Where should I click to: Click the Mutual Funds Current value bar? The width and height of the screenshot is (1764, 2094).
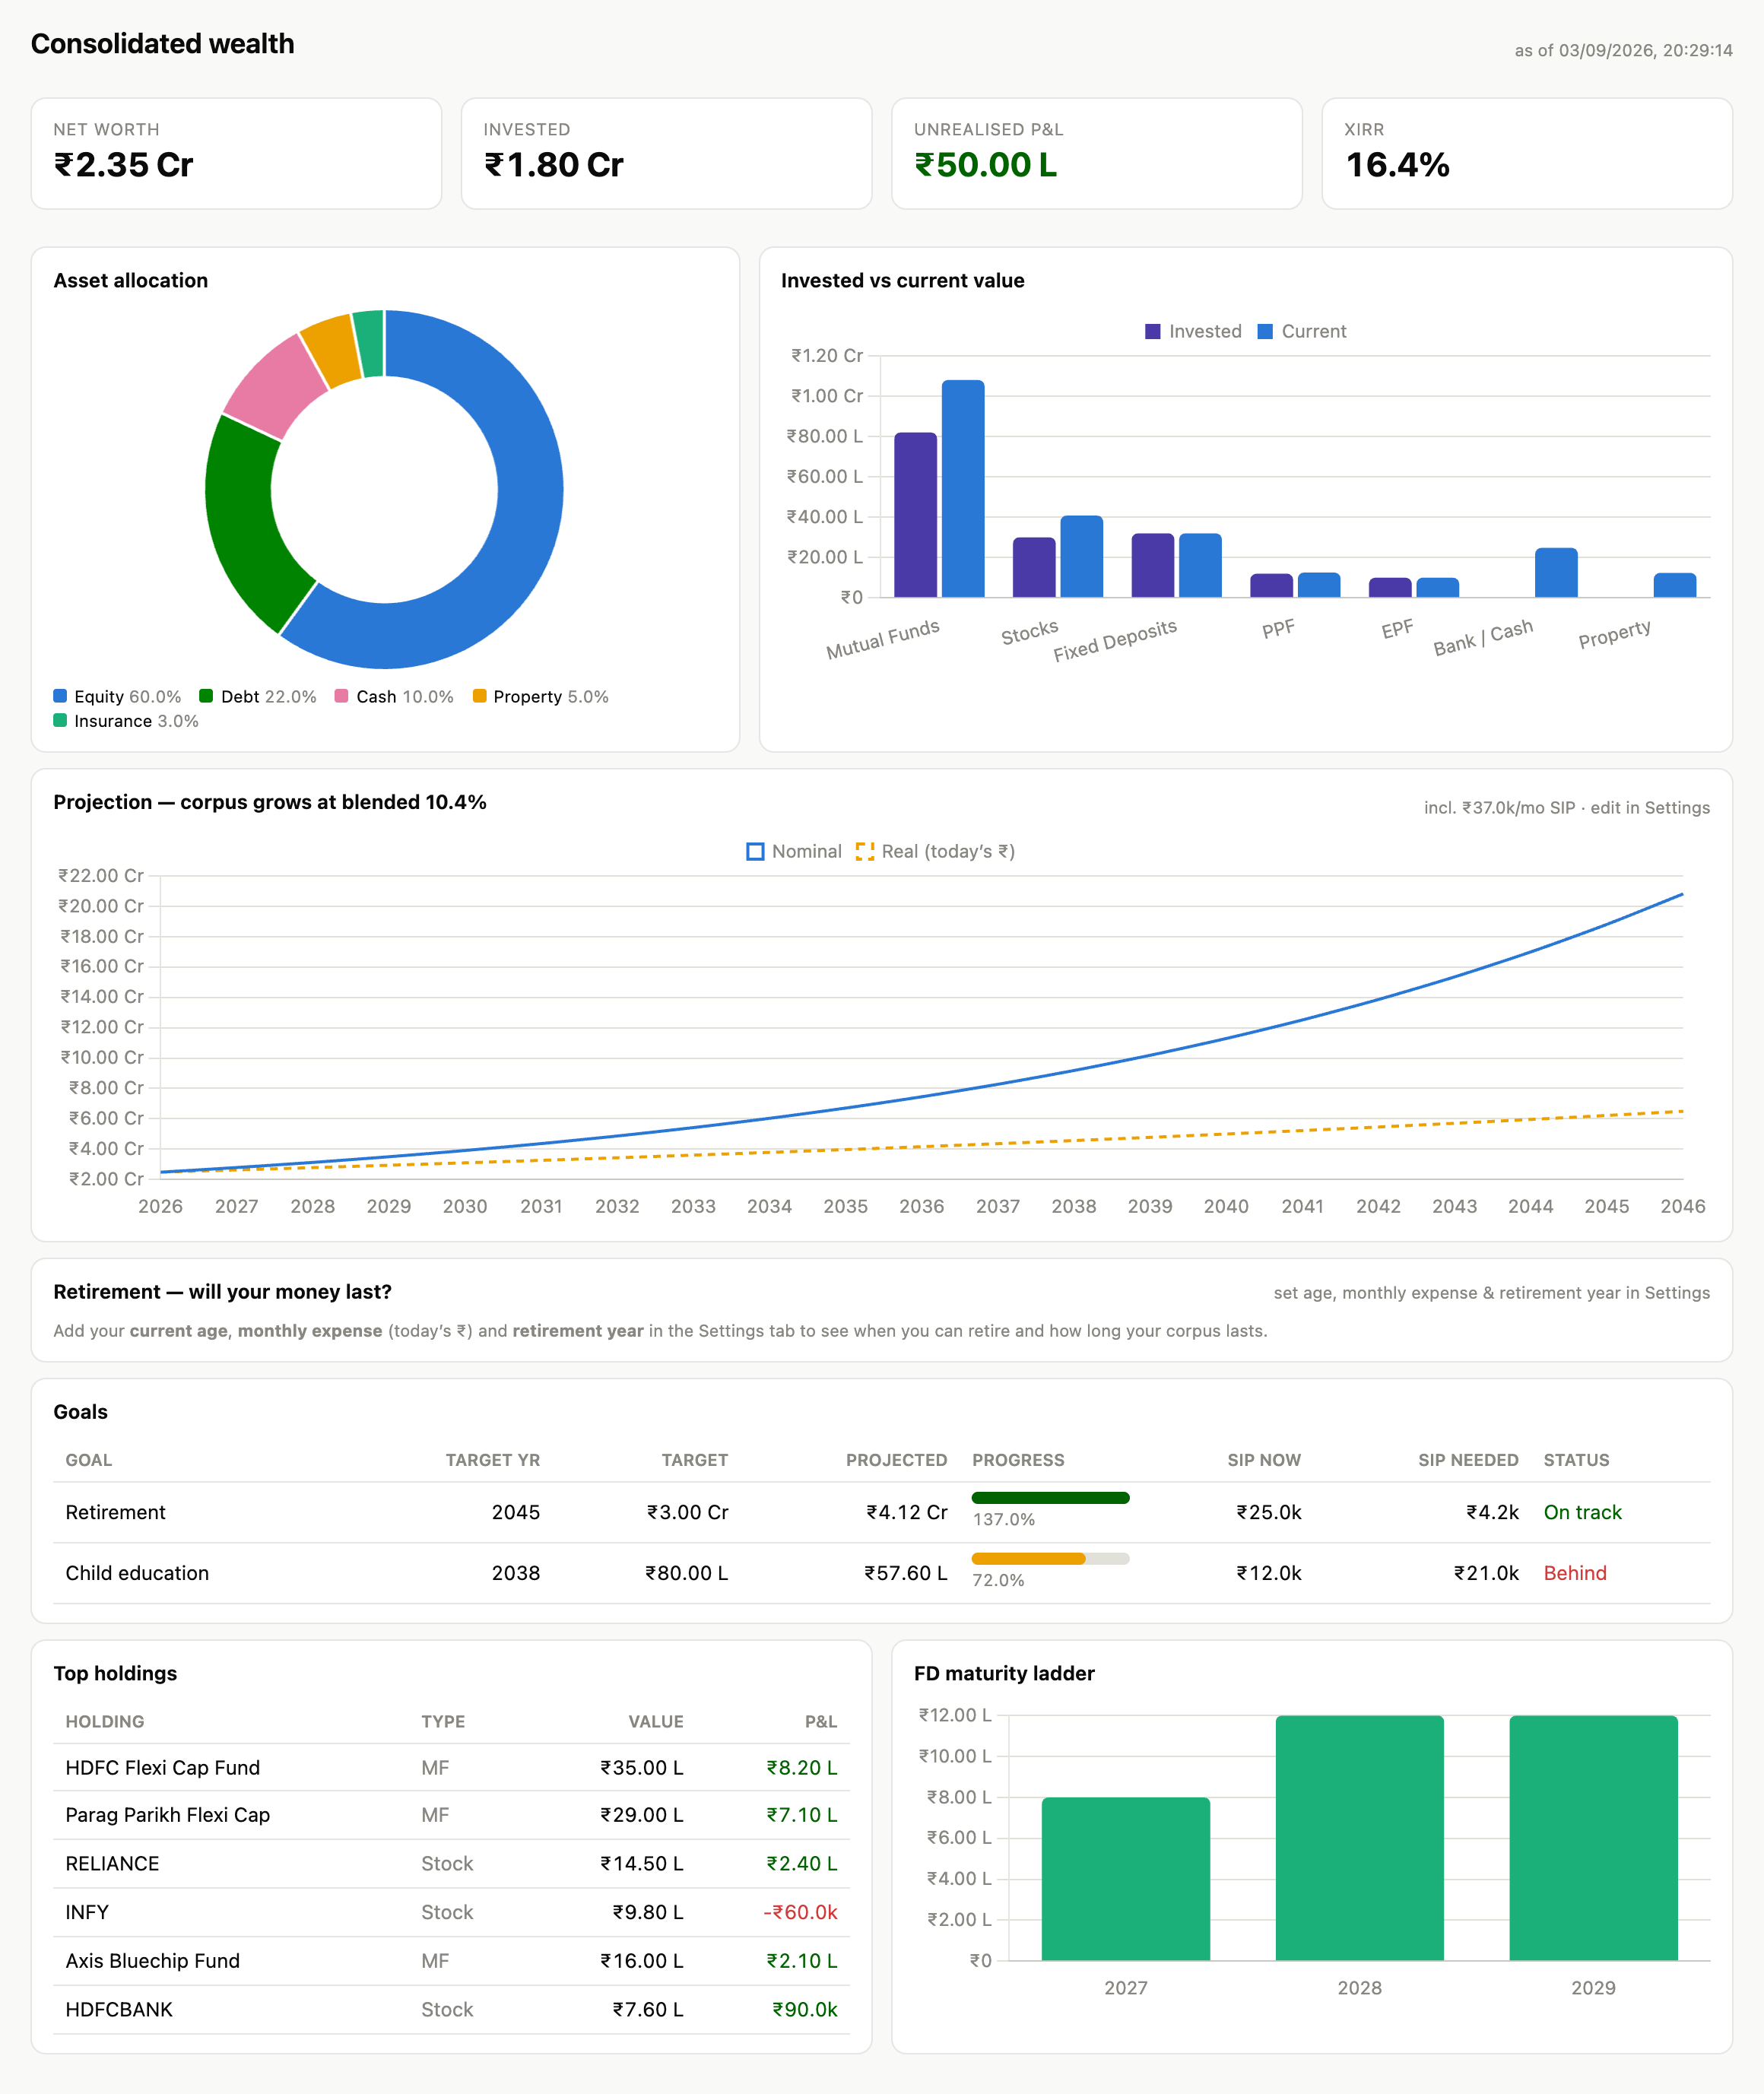pos(963,489)
